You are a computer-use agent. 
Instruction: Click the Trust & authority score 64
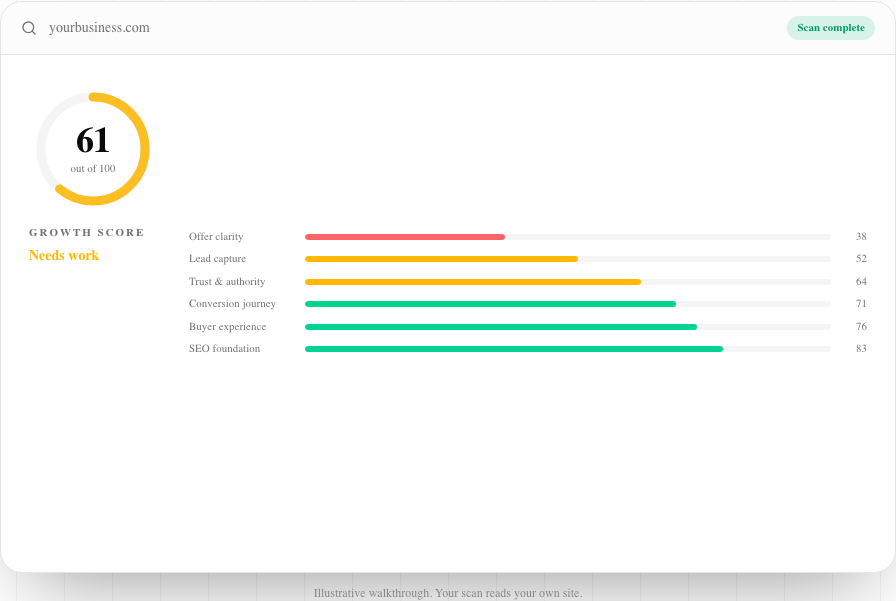(x=861, y=282)
